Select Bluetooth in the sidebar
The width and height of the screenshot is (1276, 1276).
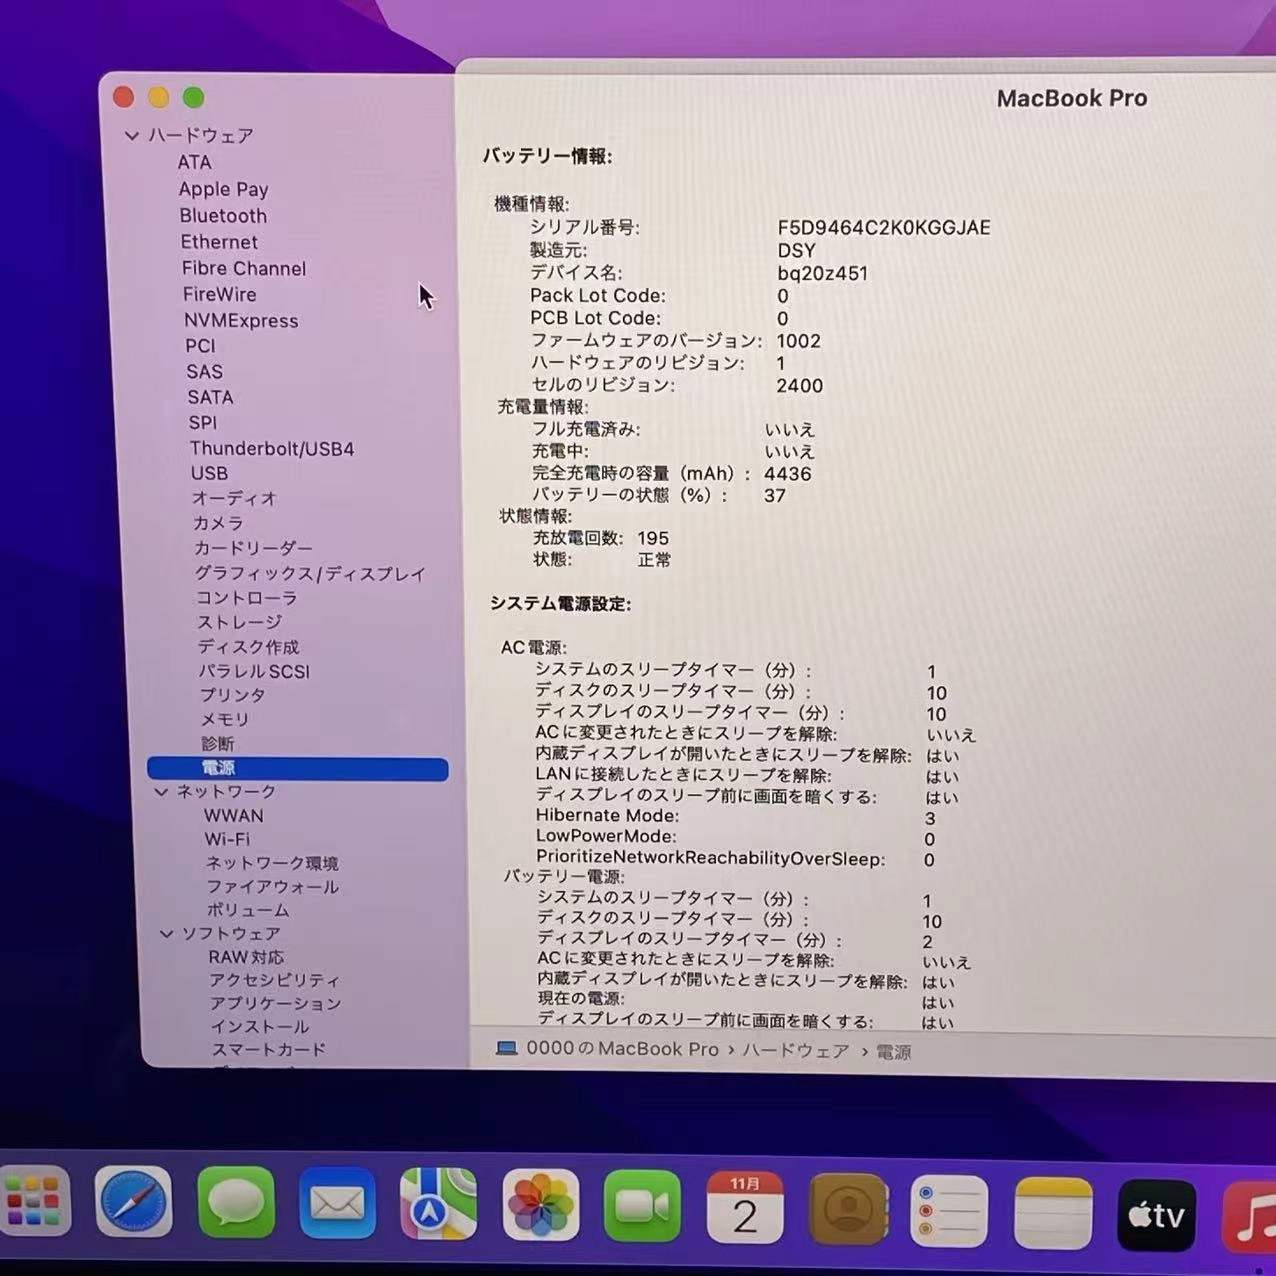(x=223, y=216)
